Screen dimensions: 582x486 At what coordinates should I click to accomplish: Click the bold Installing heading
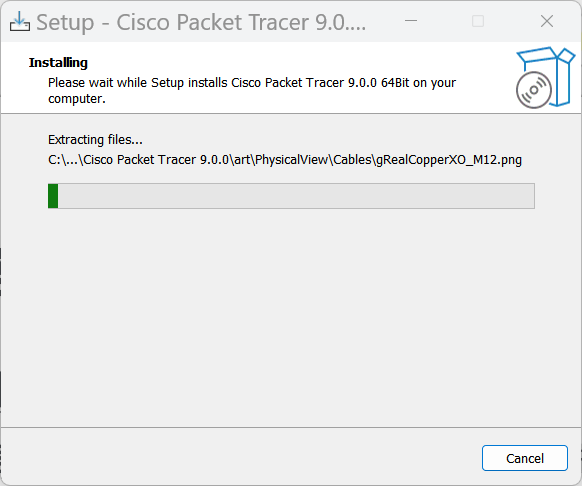(58, 62)
